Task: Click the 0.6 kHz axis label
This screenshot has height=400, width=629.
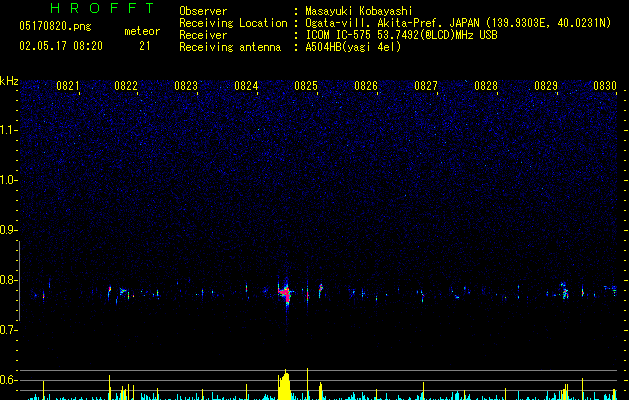Action: pyautogui.click(x=9, y=380)
